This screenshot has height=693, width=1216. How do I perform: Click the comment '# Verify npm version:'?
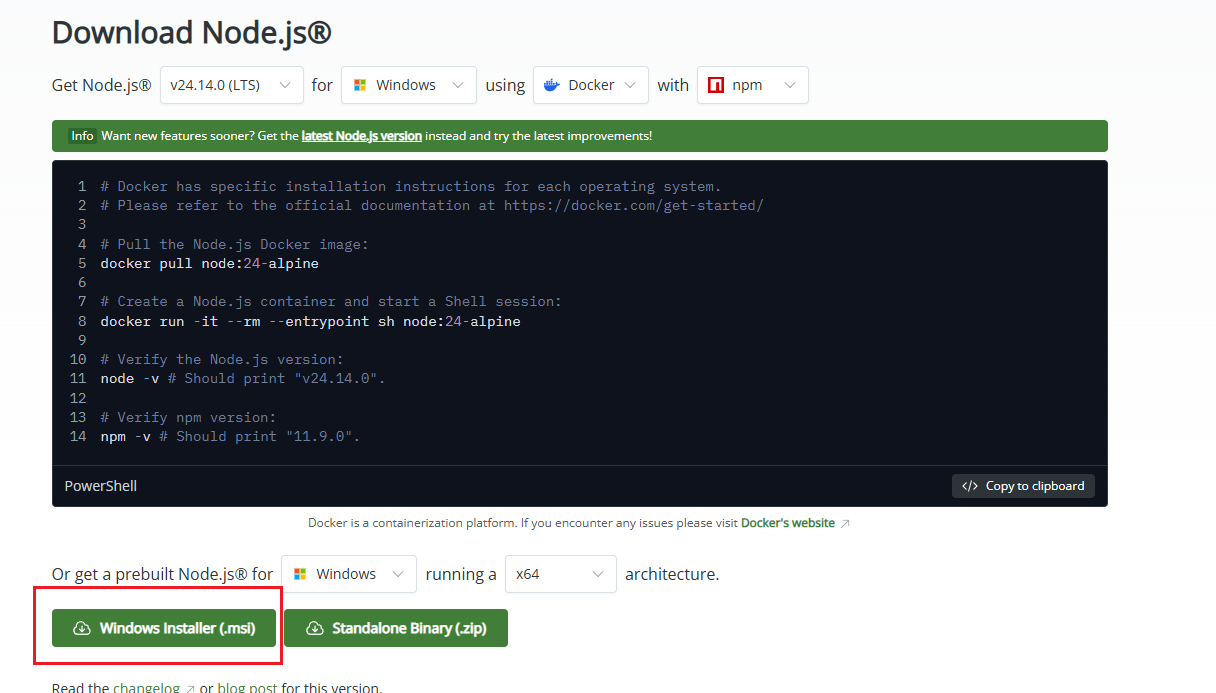click(189, 418)
